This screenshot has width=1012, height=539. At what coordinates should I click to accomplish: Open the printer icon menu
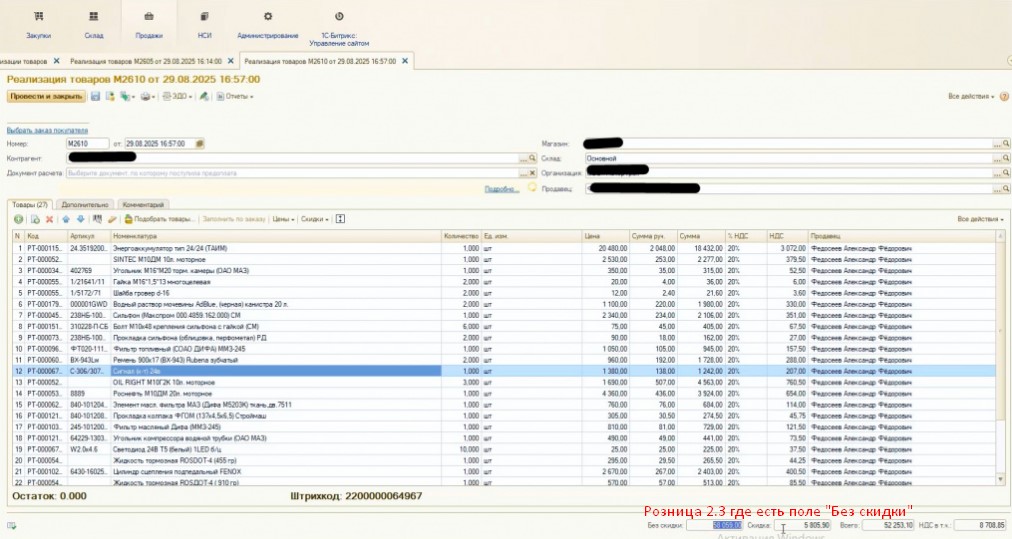[x=148, y=96]
